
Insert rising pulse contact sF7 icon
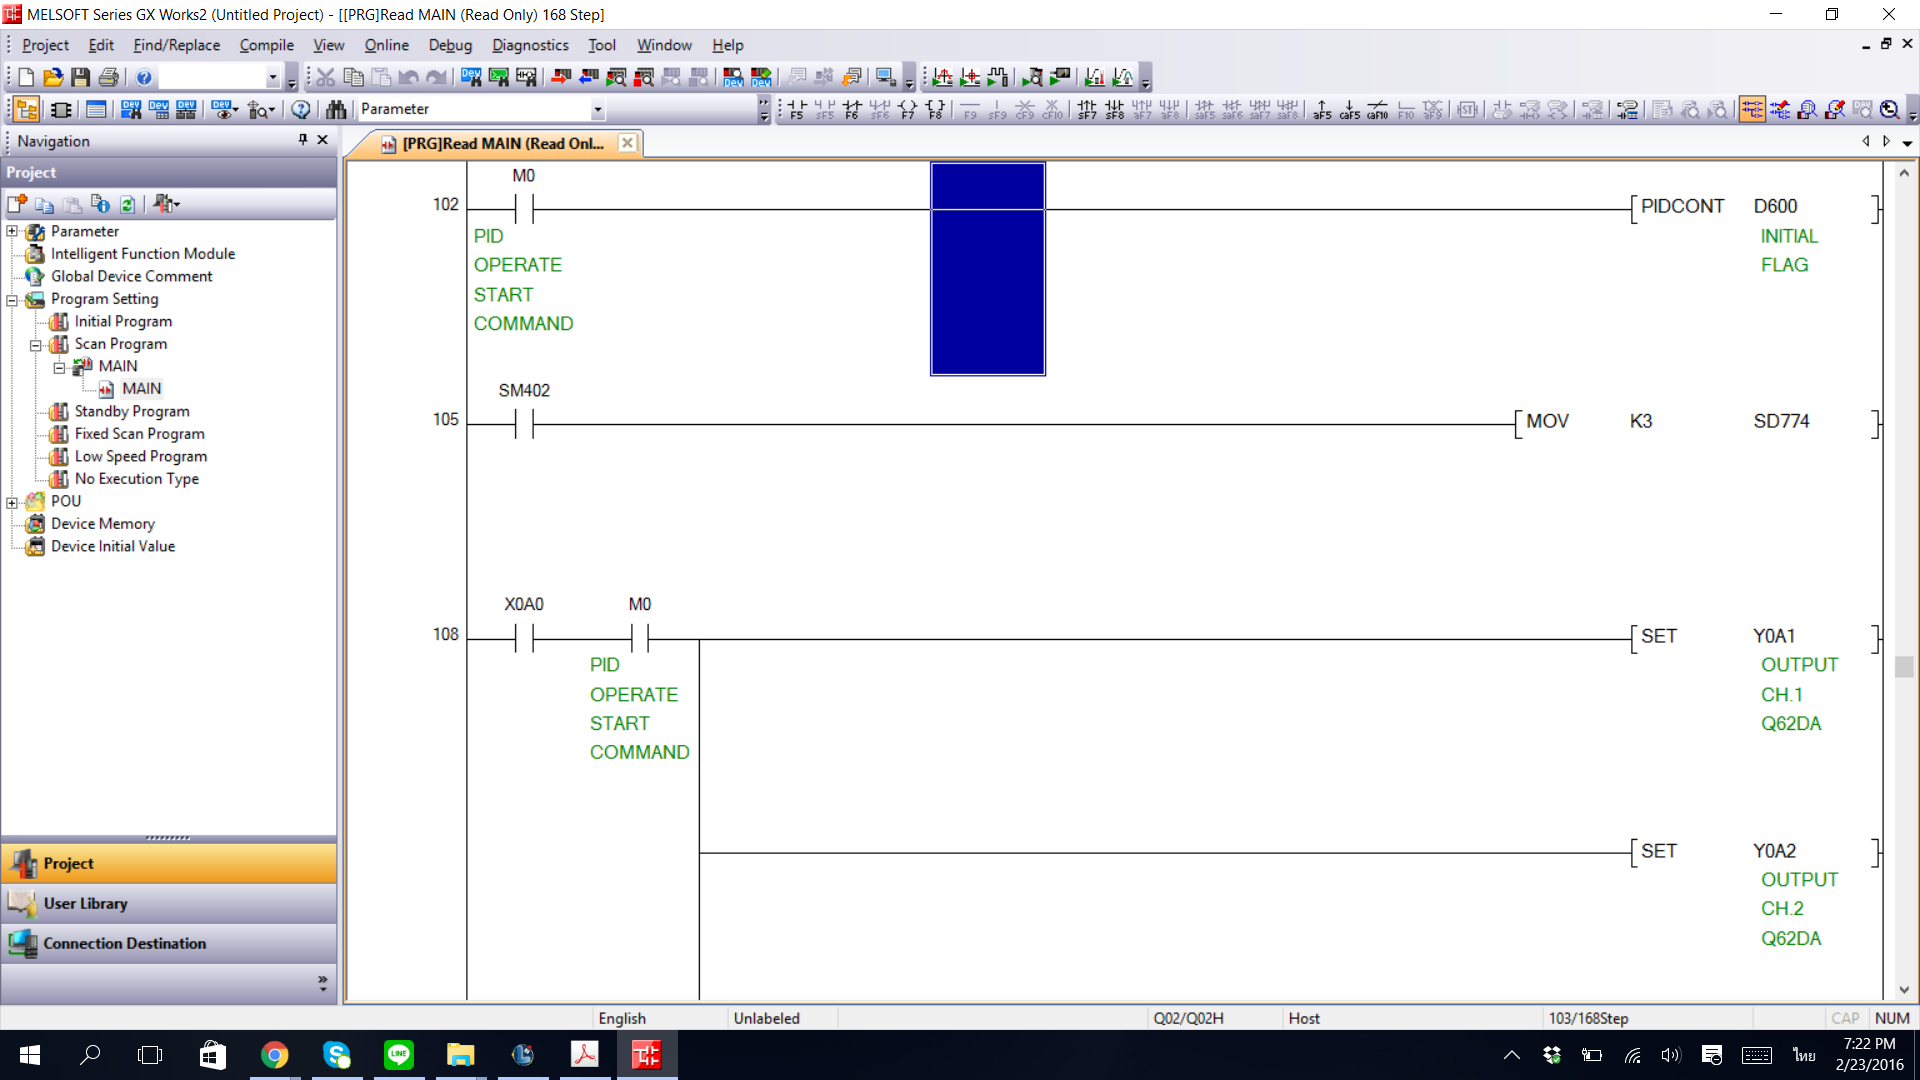(1087, 109)
